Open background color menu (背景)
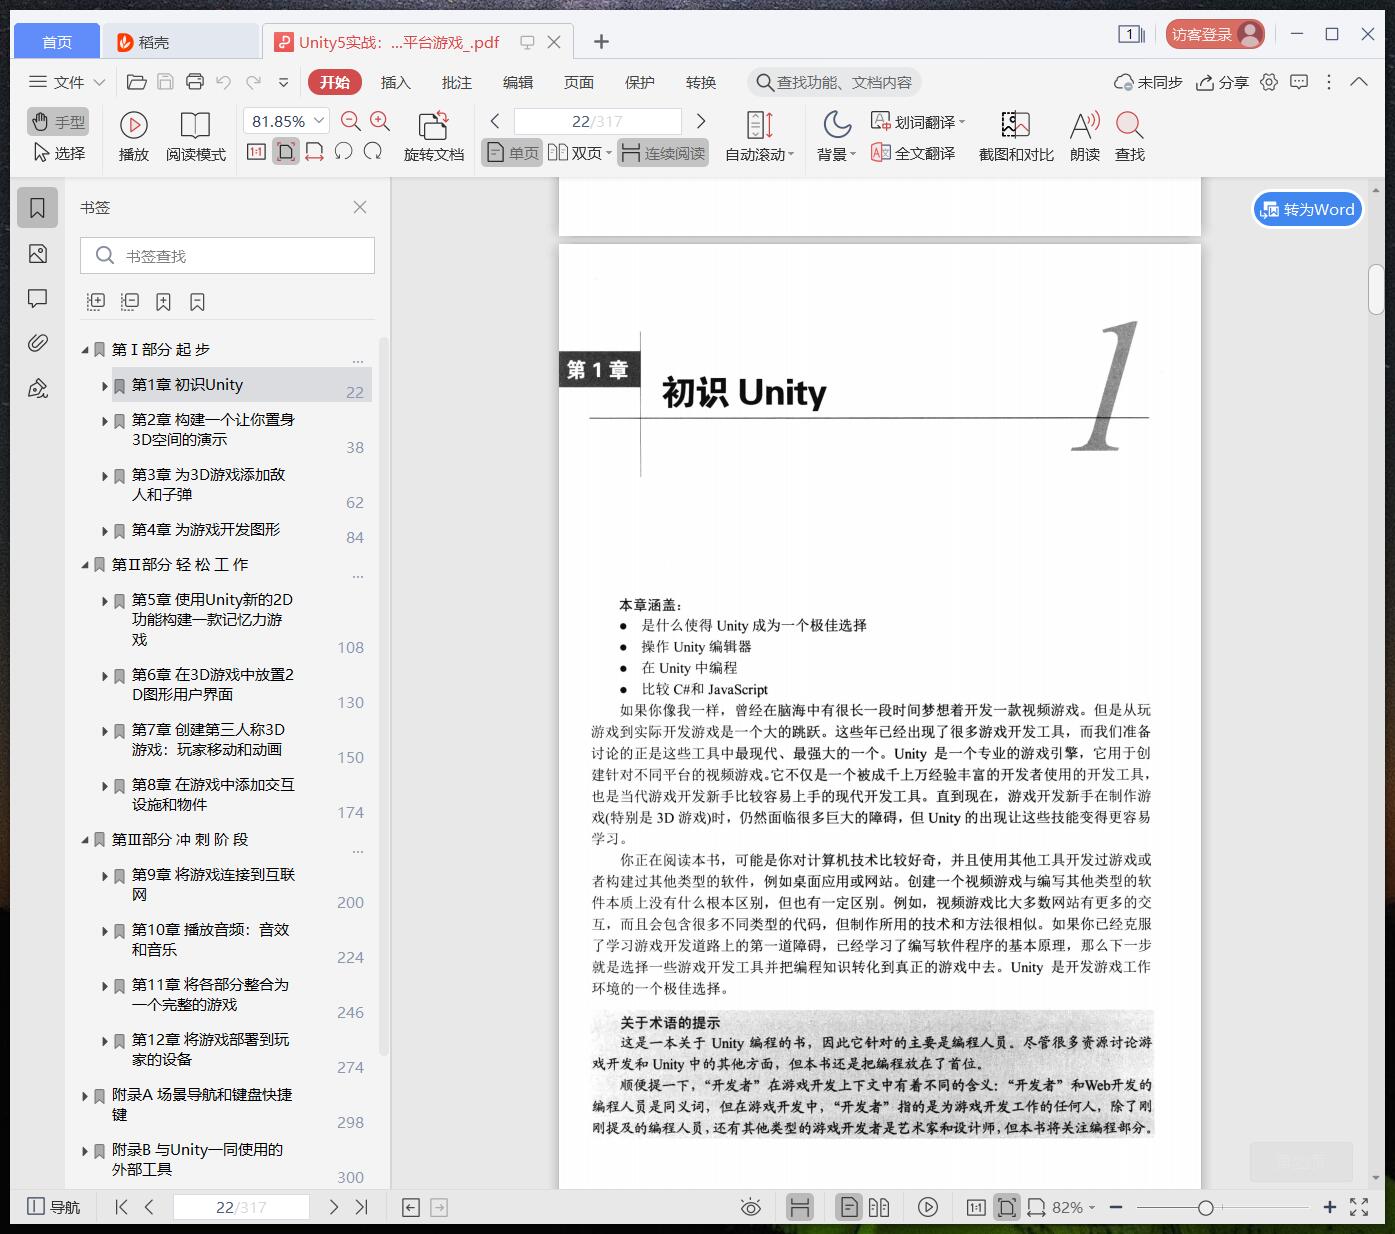 click(836, 136)
